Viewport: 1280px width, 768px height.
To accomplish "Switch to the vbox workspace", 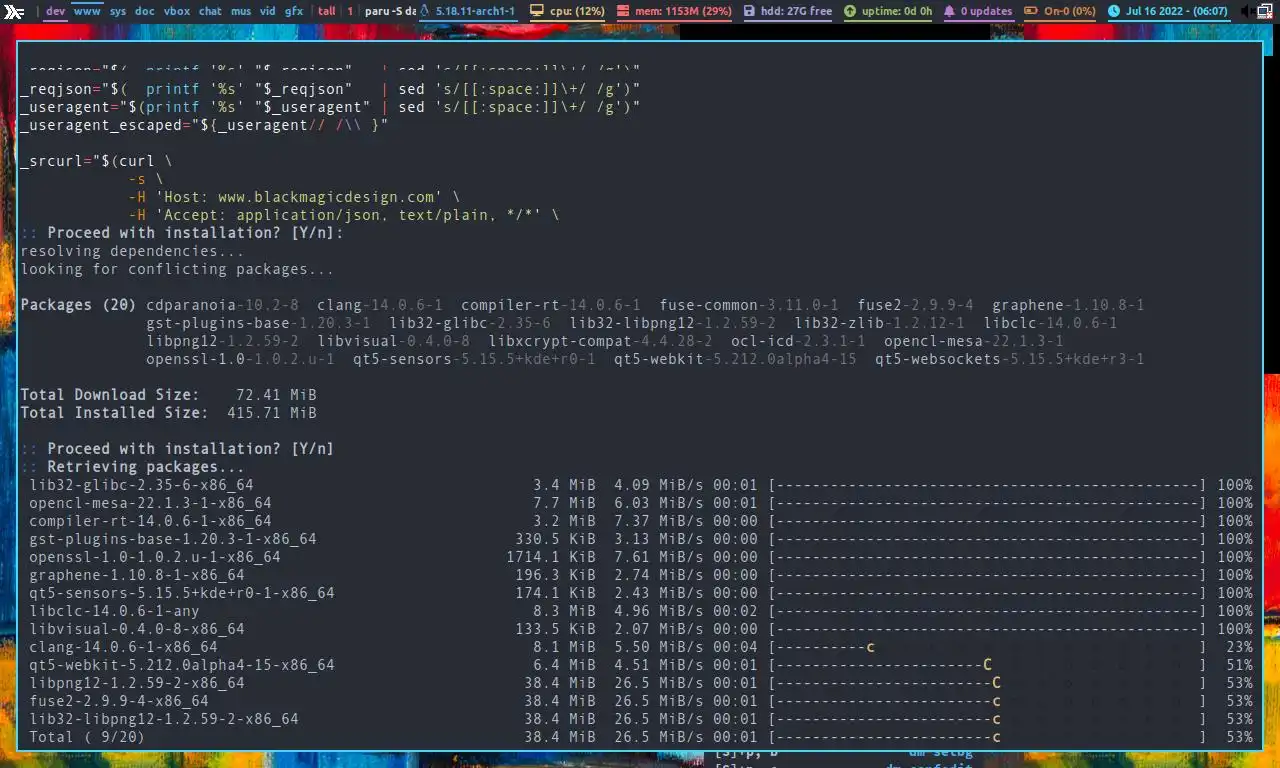I will pyautogui.click(x=177, y=11).
